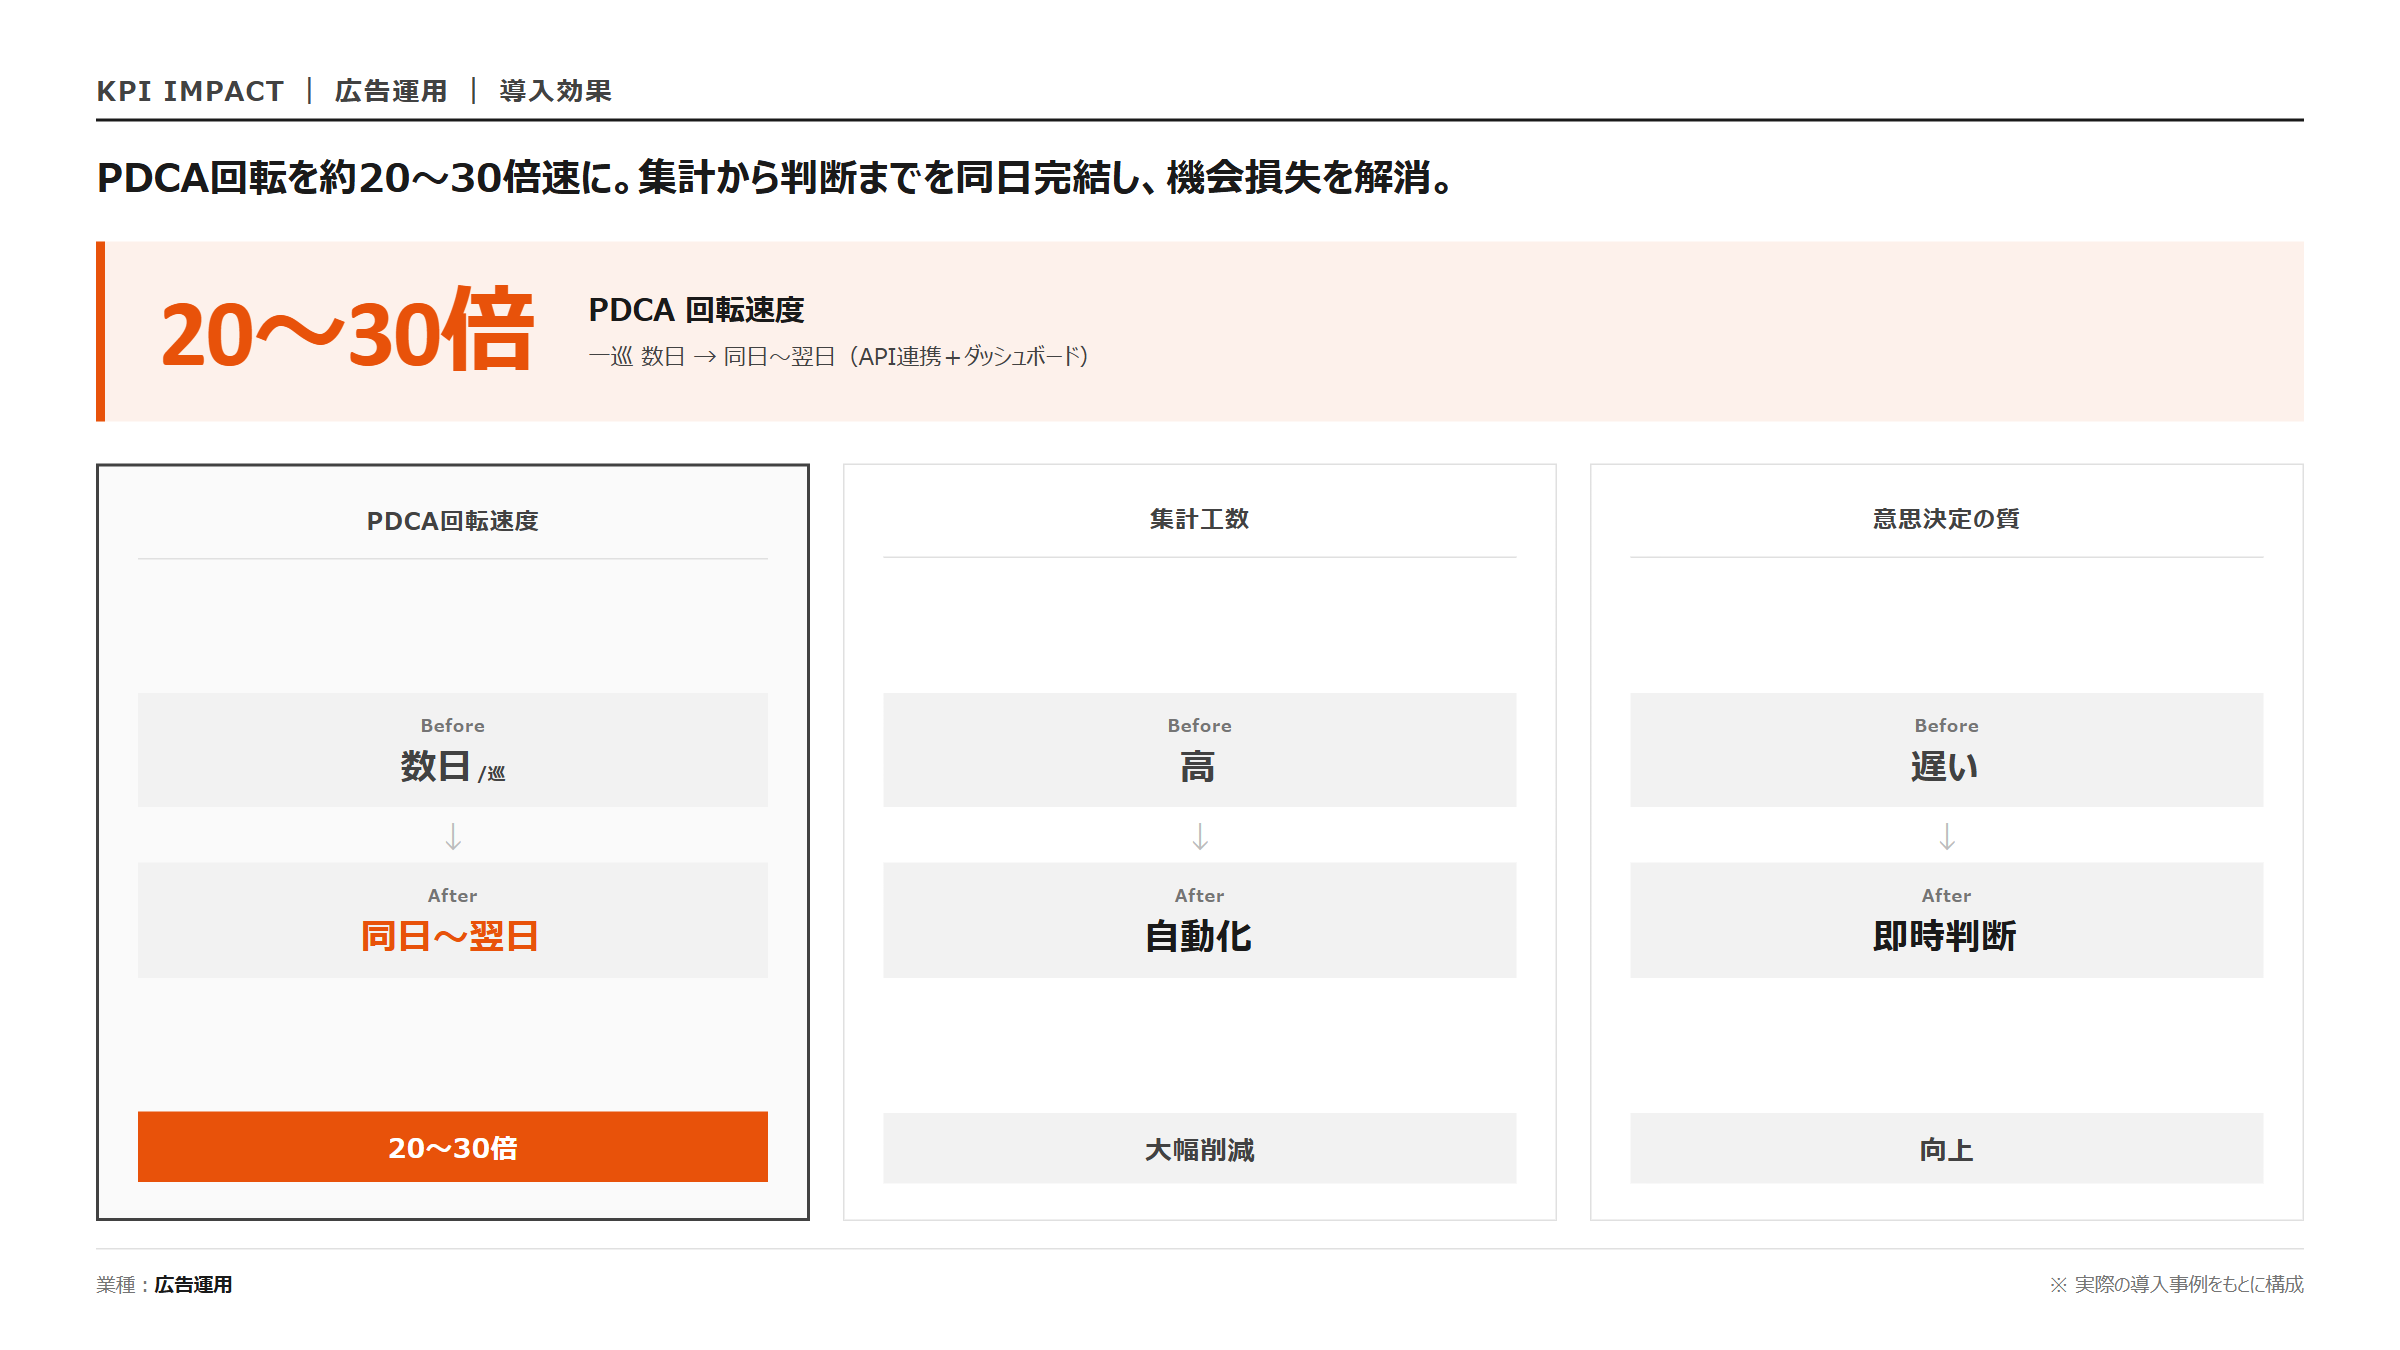The image size is (2400, 1350).
Task: Click the down arrow in the 集計工数 card
Action: (1200, 836)
